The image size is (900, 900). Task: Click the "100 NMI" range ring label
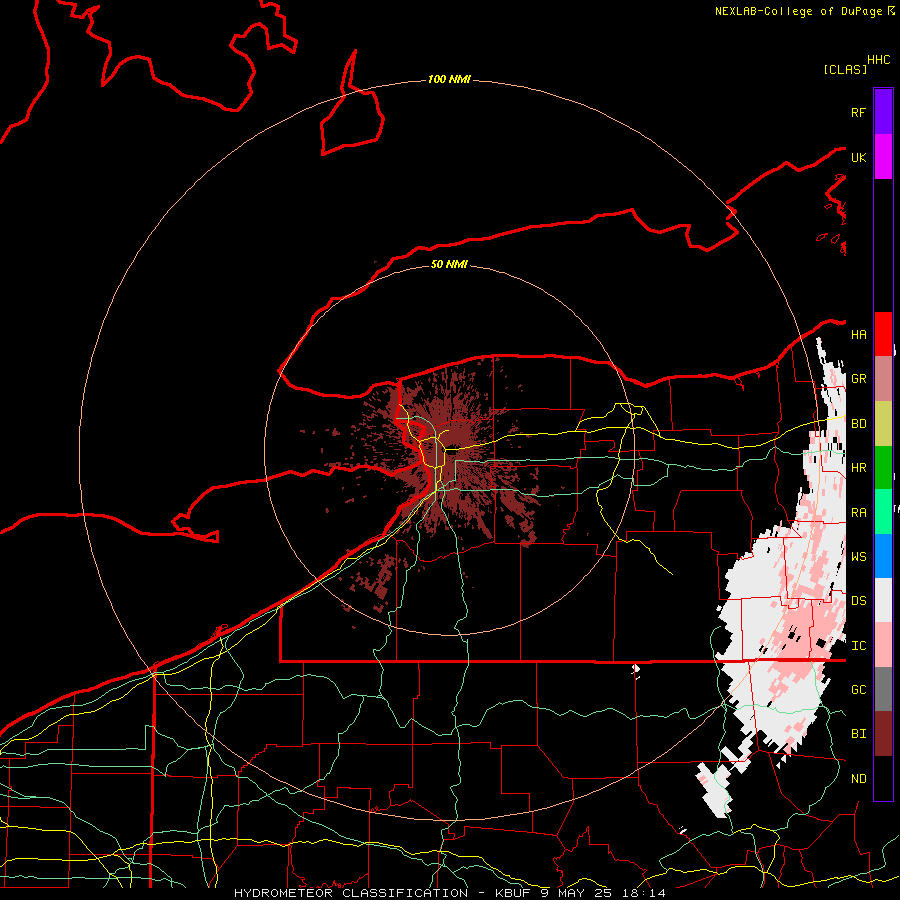[x=449, y=79]
